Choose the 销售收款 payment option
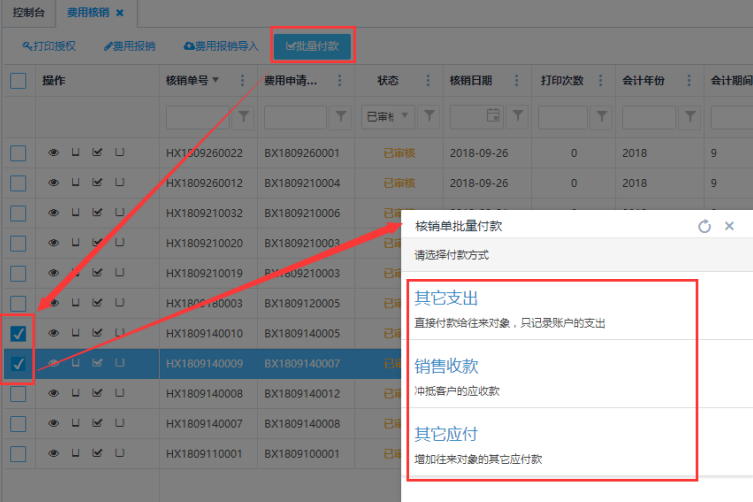 (x=446, y=366)
